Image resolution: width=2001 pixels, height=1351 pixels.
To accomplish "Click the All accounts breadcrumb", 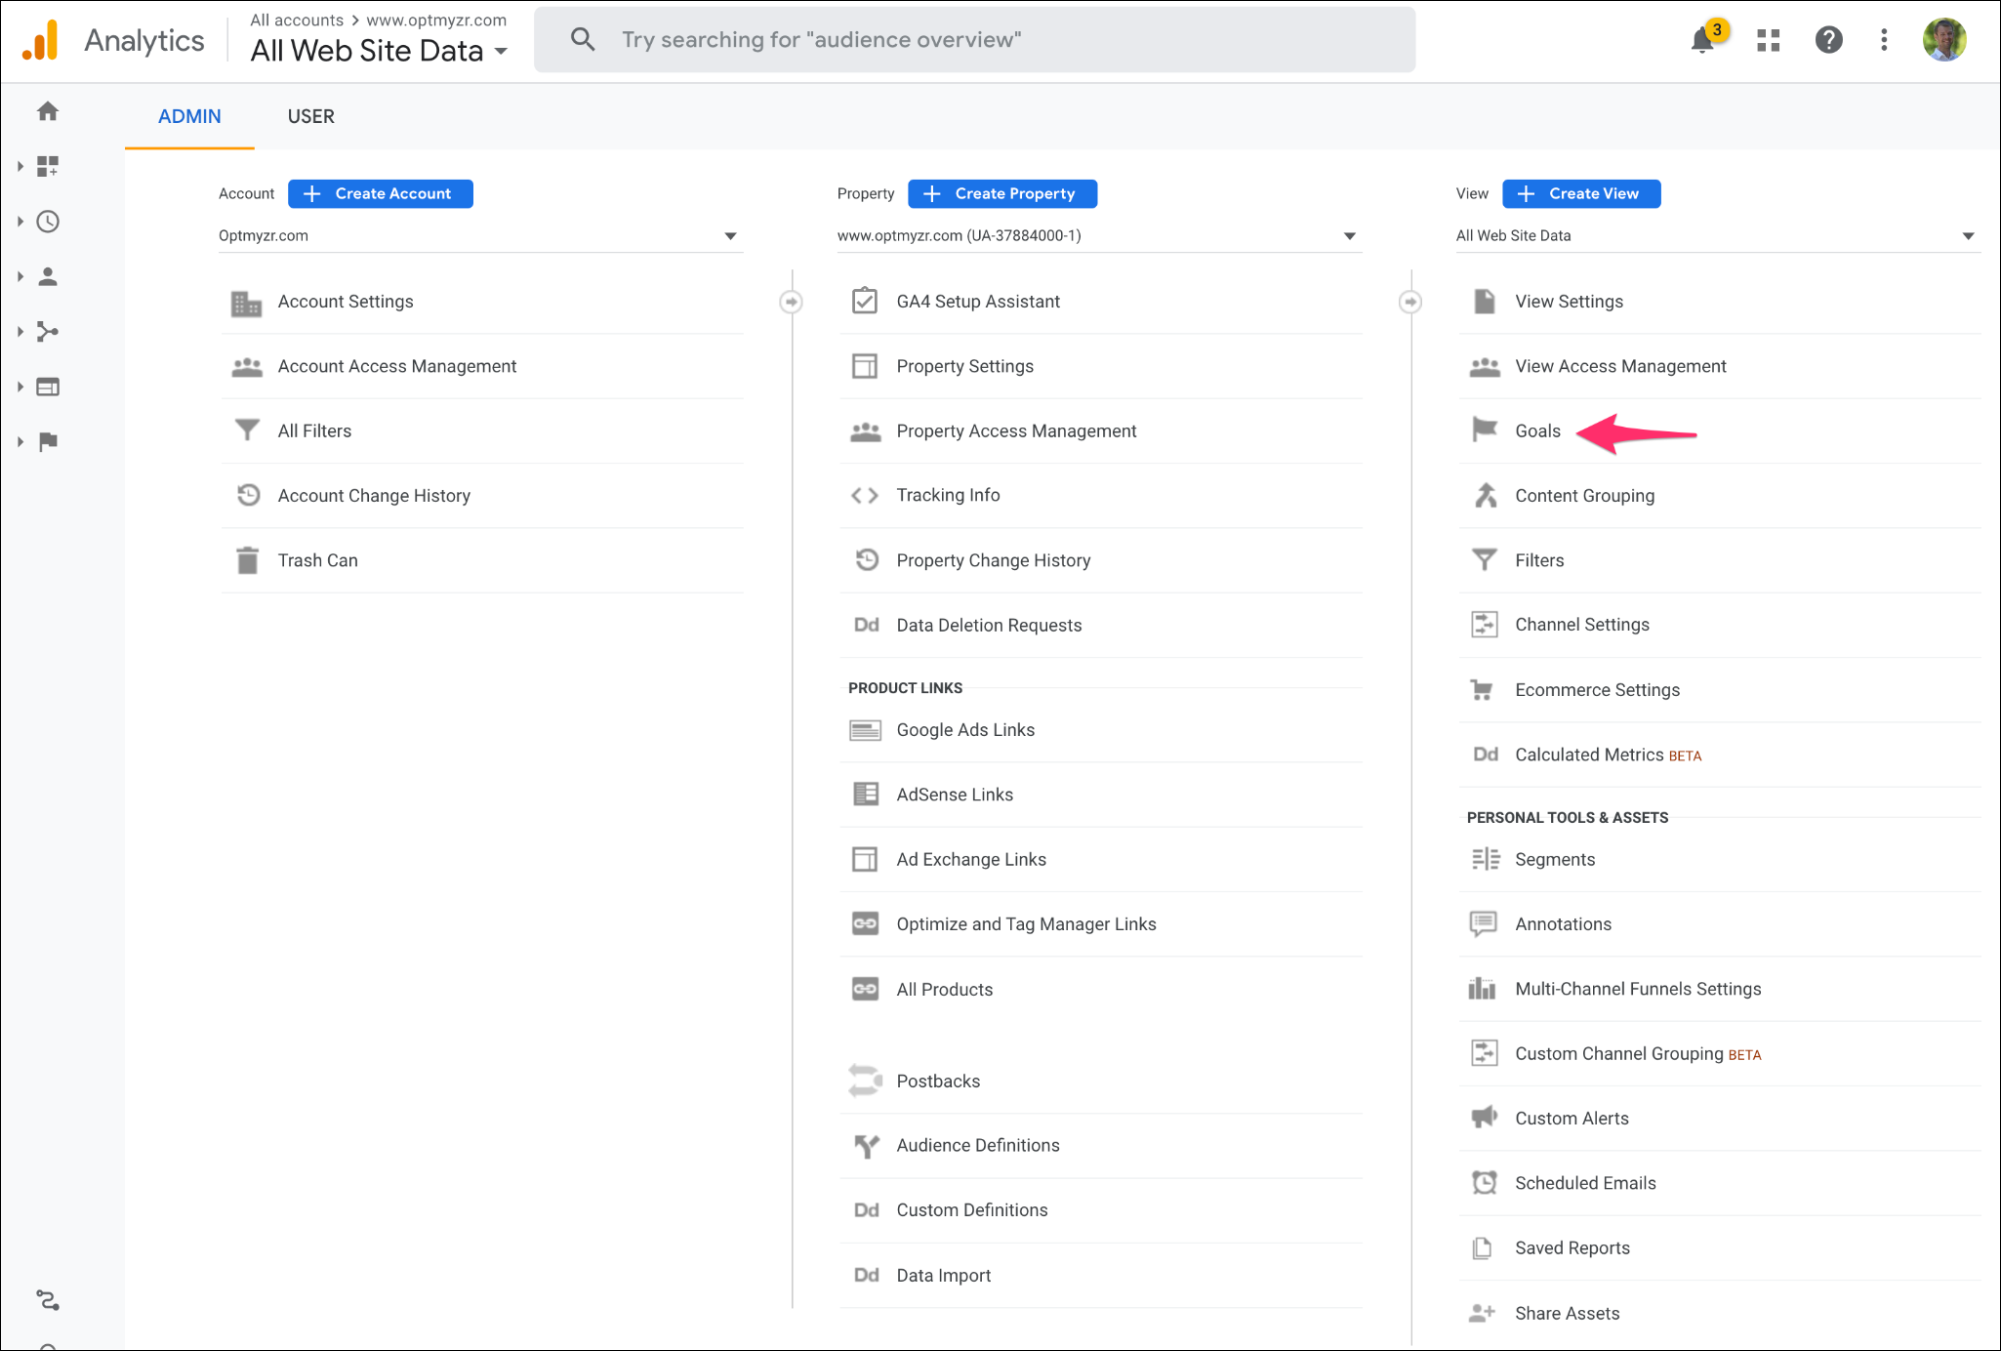I will coord(296,19).
